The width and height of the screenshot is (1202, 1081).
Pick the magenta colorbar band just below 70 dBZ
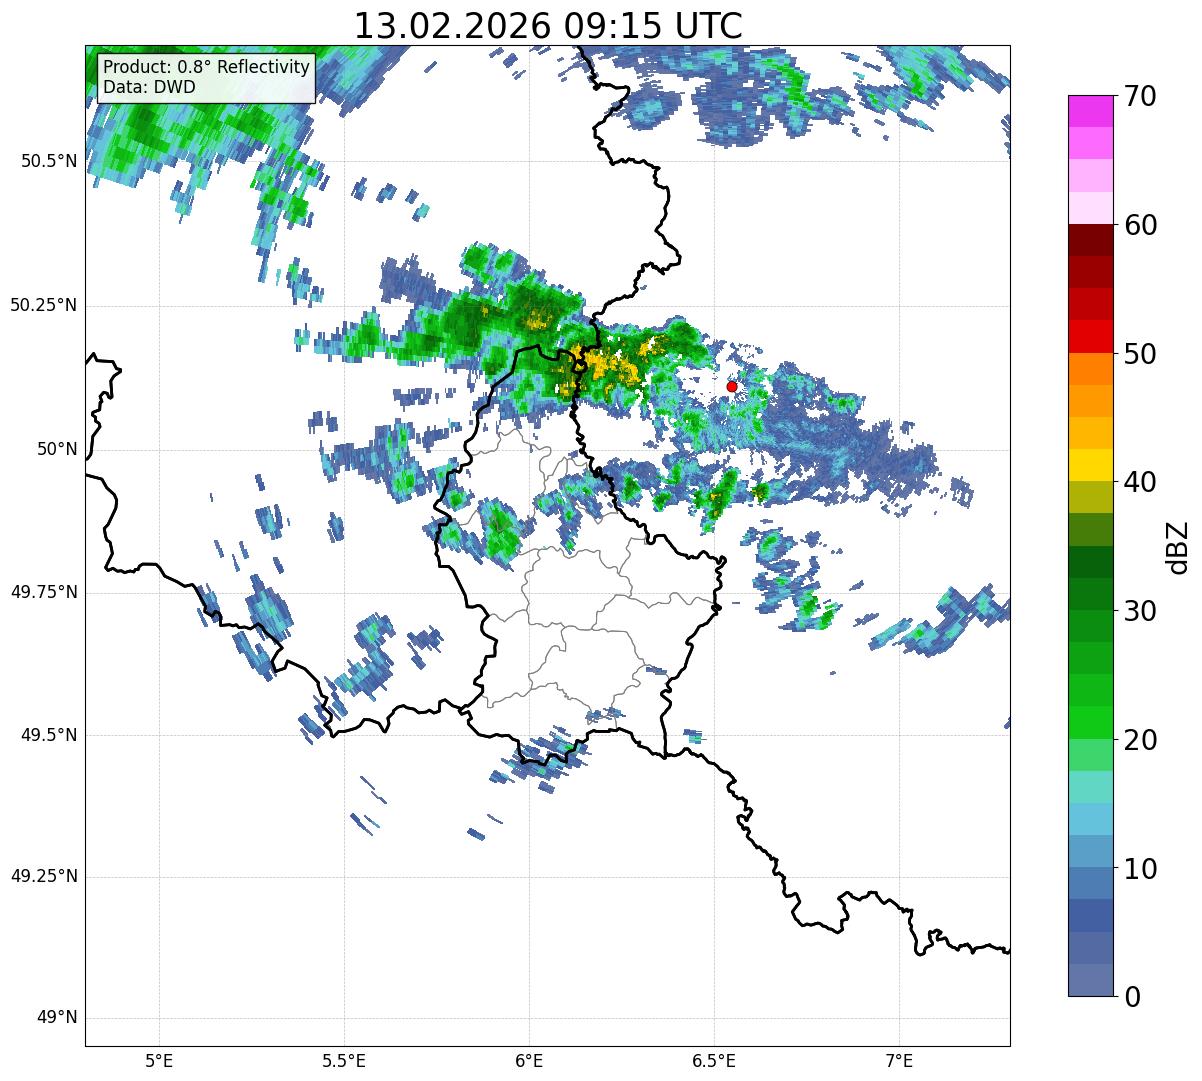pyautogui.click(x=1090, y=111)
